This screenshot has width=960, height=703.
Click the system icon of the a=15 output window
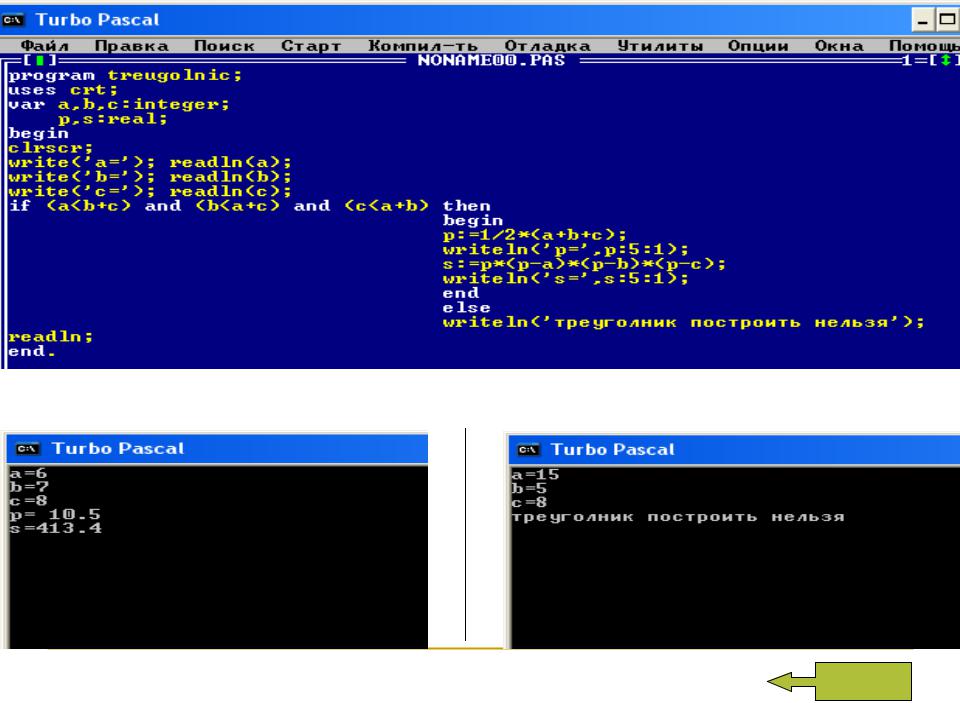(528, 450)
